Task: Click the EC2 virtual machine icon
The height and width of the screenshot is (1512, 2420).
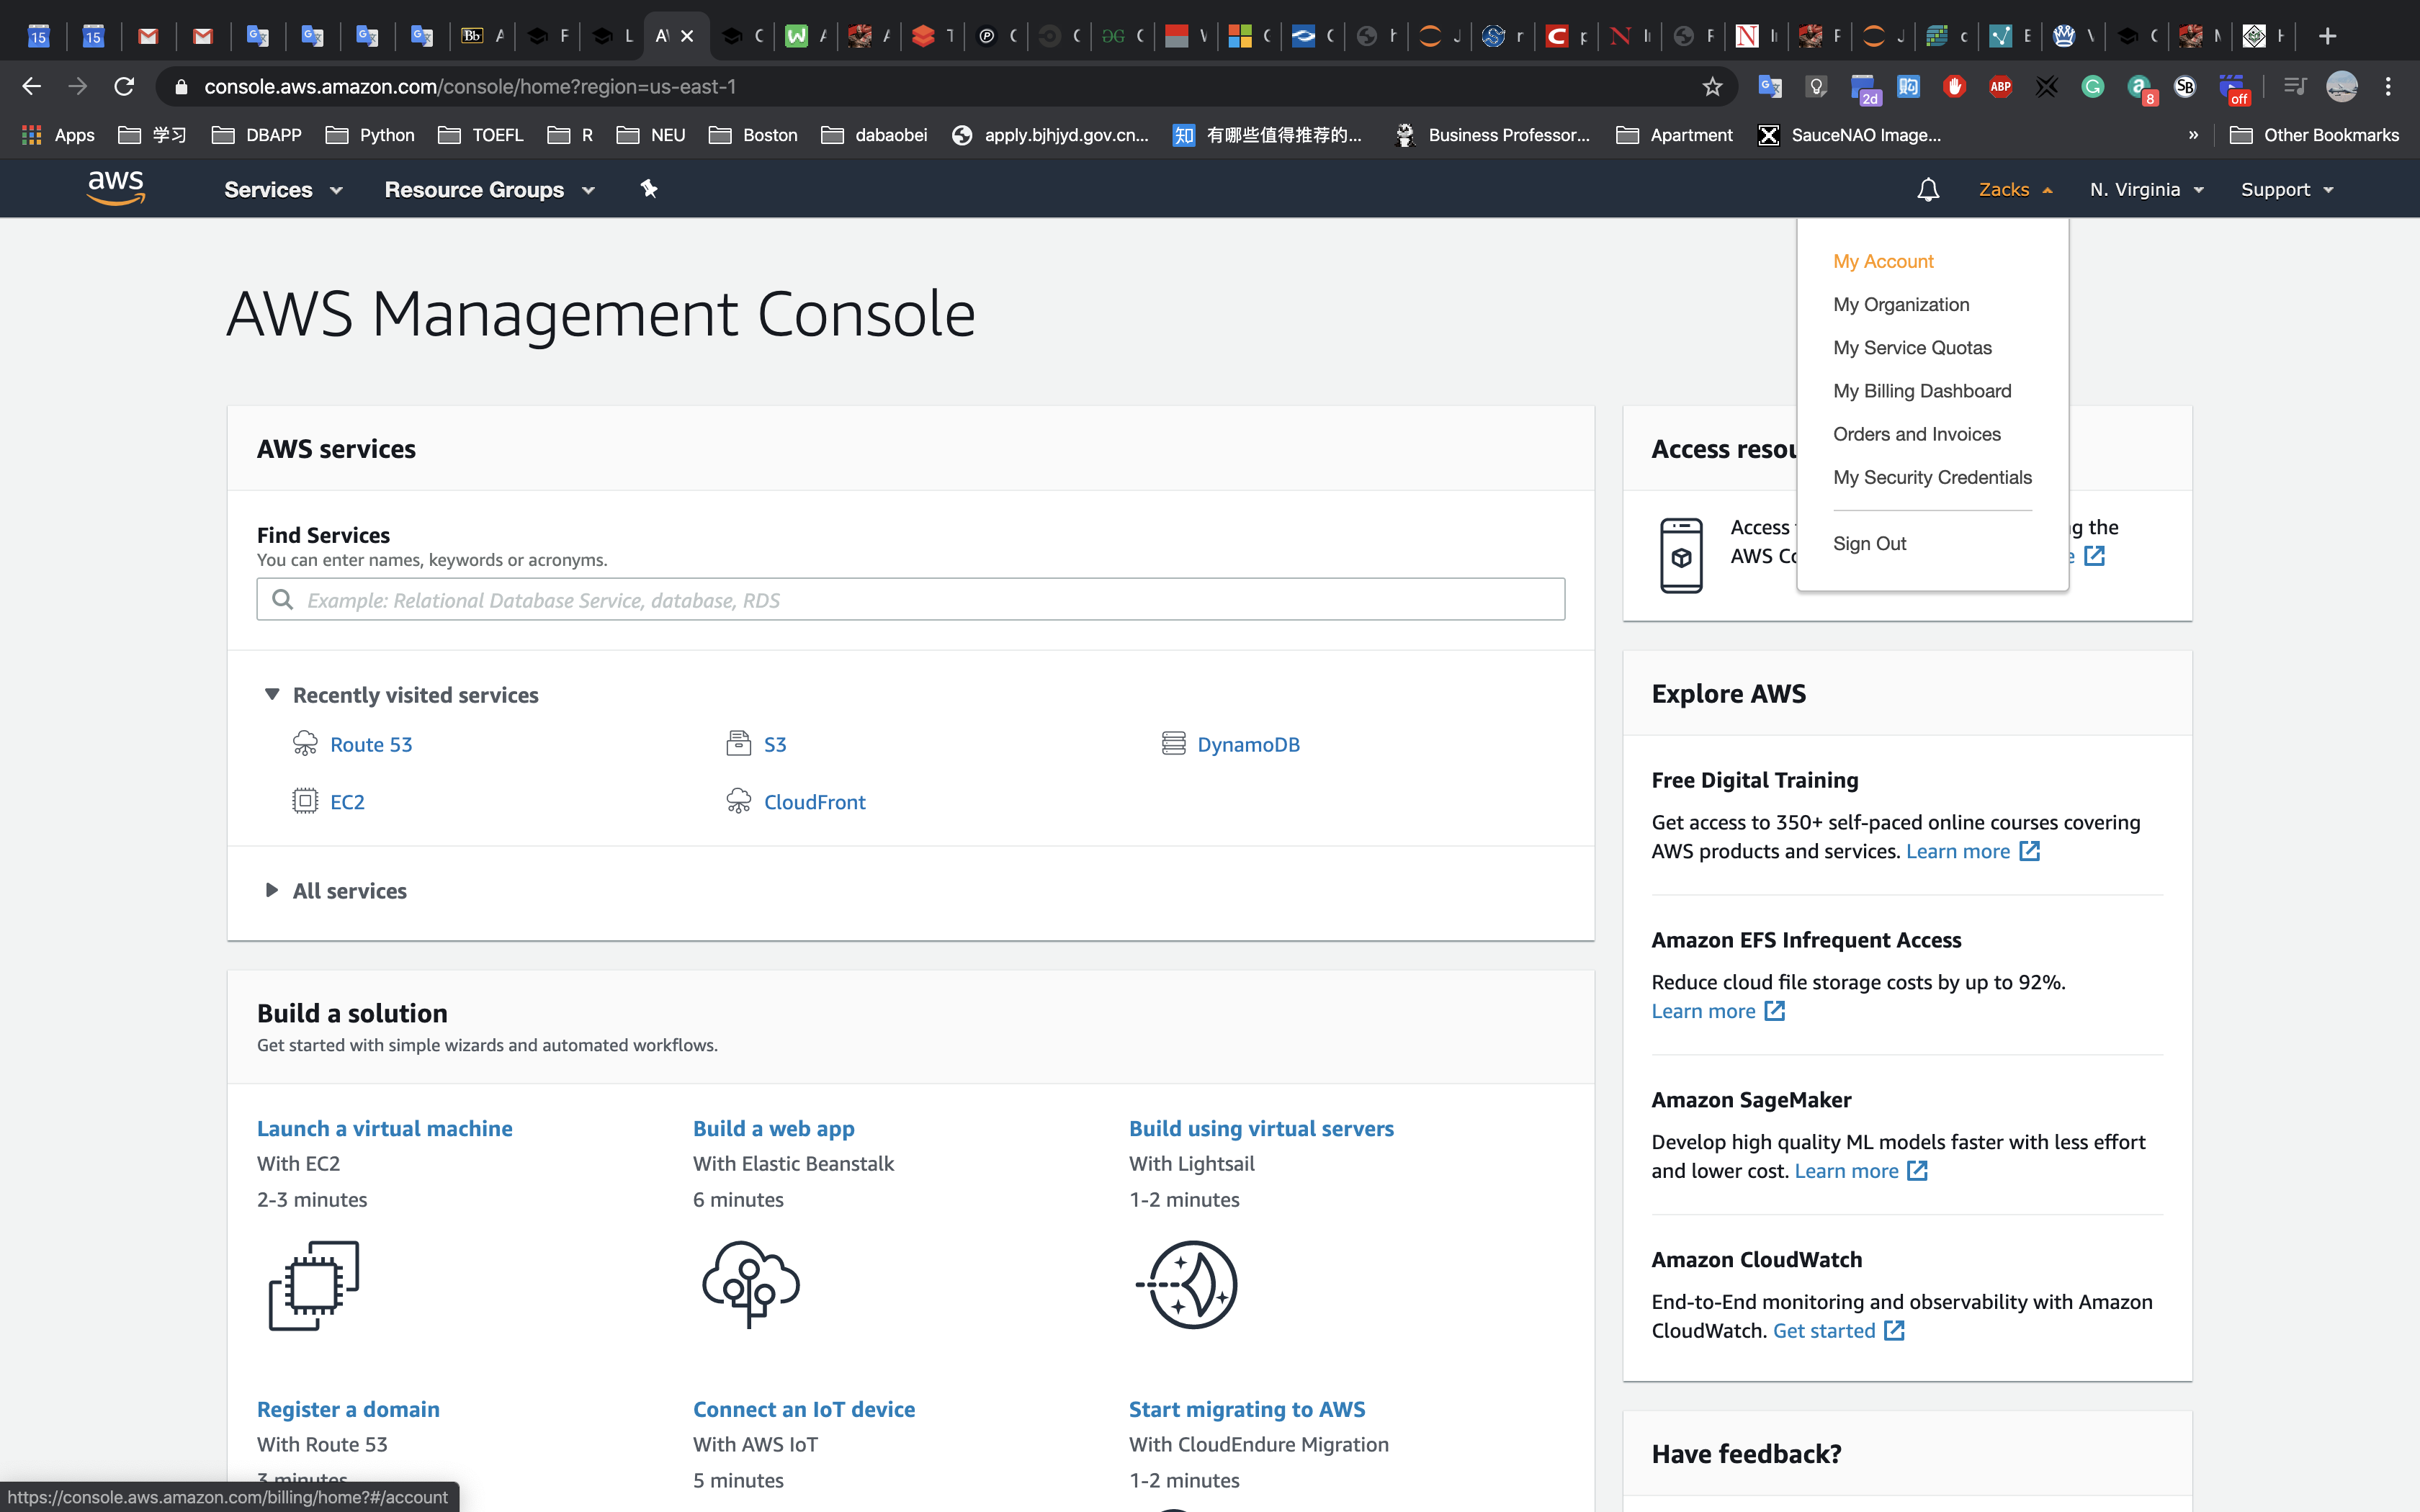Action: 313,1285
